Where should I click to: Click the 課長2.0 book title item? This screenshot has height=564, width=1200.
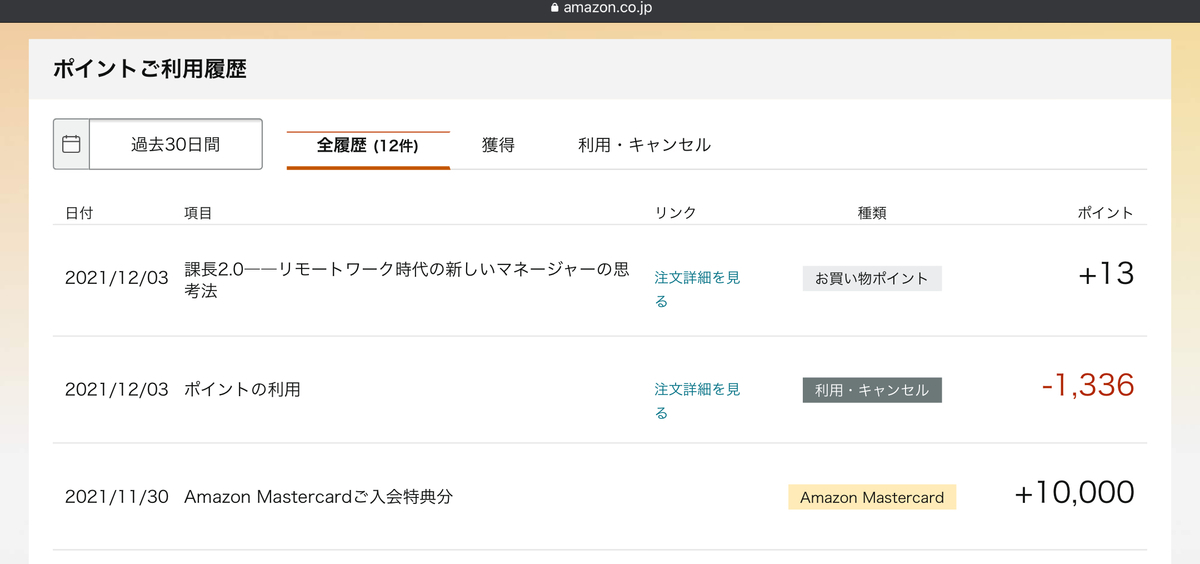[x=407, y=280]
